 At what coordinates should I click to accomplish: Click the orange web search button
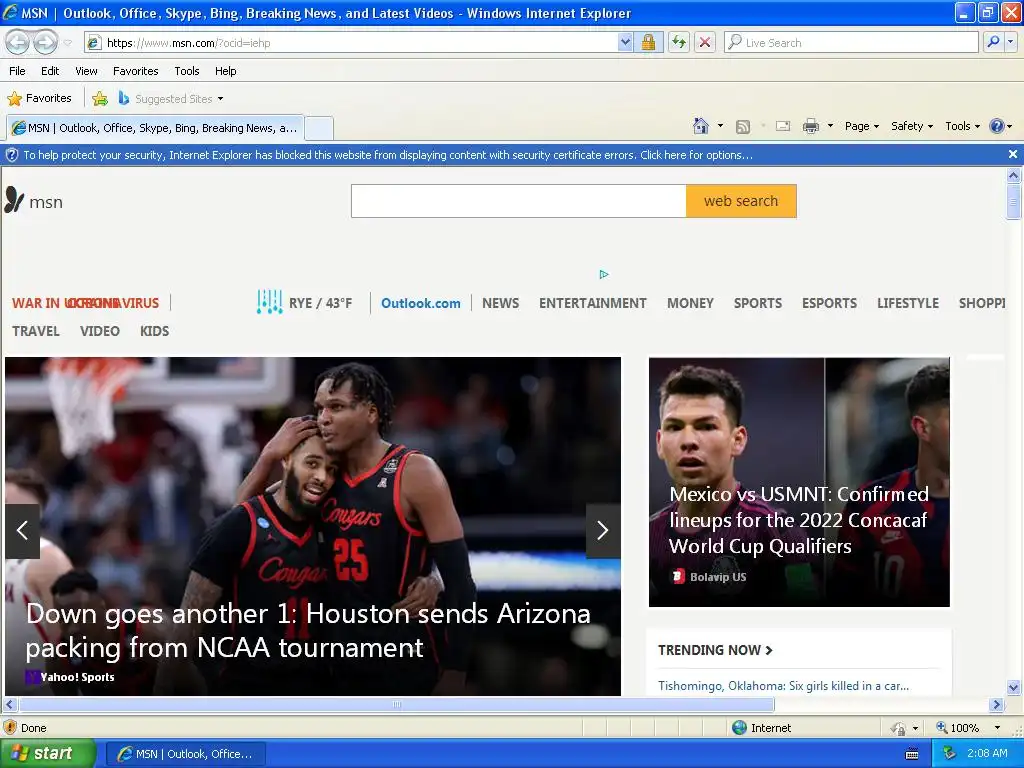point(741,201)
